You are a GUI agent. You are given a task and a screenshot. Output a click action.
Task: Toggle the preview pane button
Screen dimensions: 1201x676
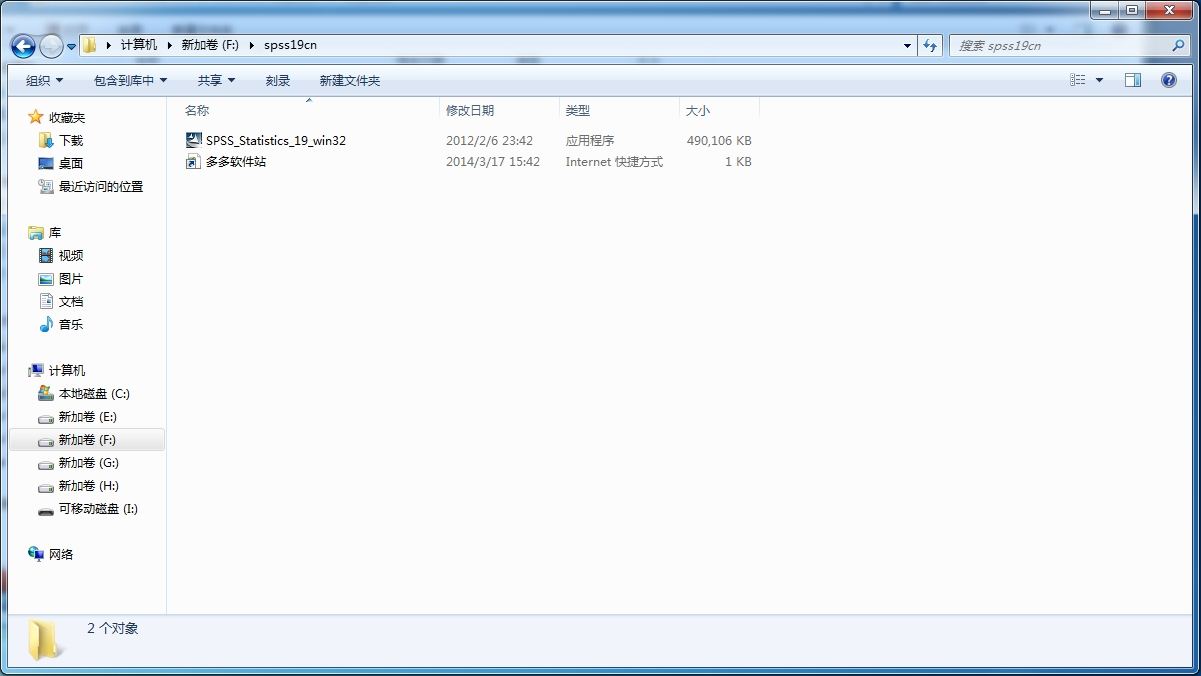click(x=1133, y=80)
